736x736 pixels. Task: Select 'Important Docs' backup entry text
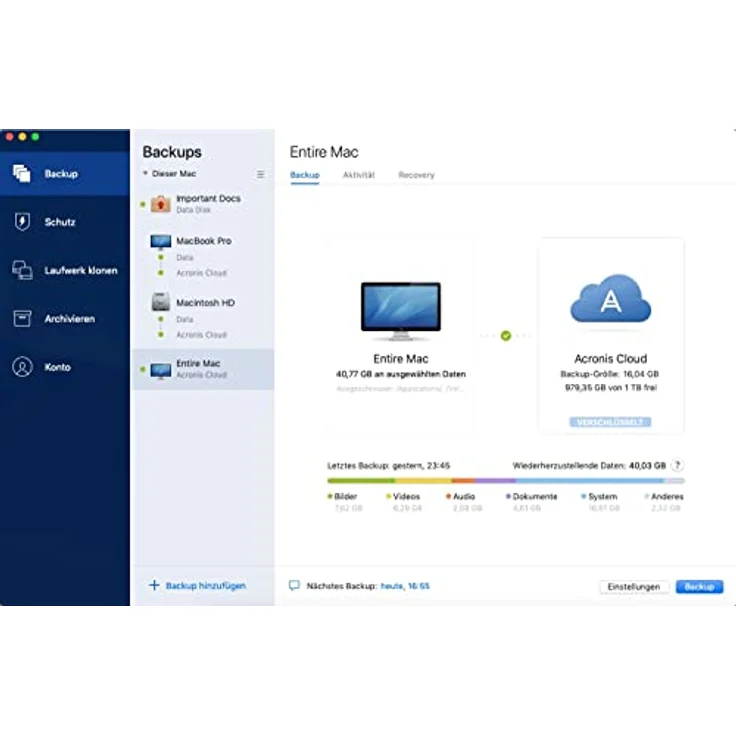coord(208,199)
